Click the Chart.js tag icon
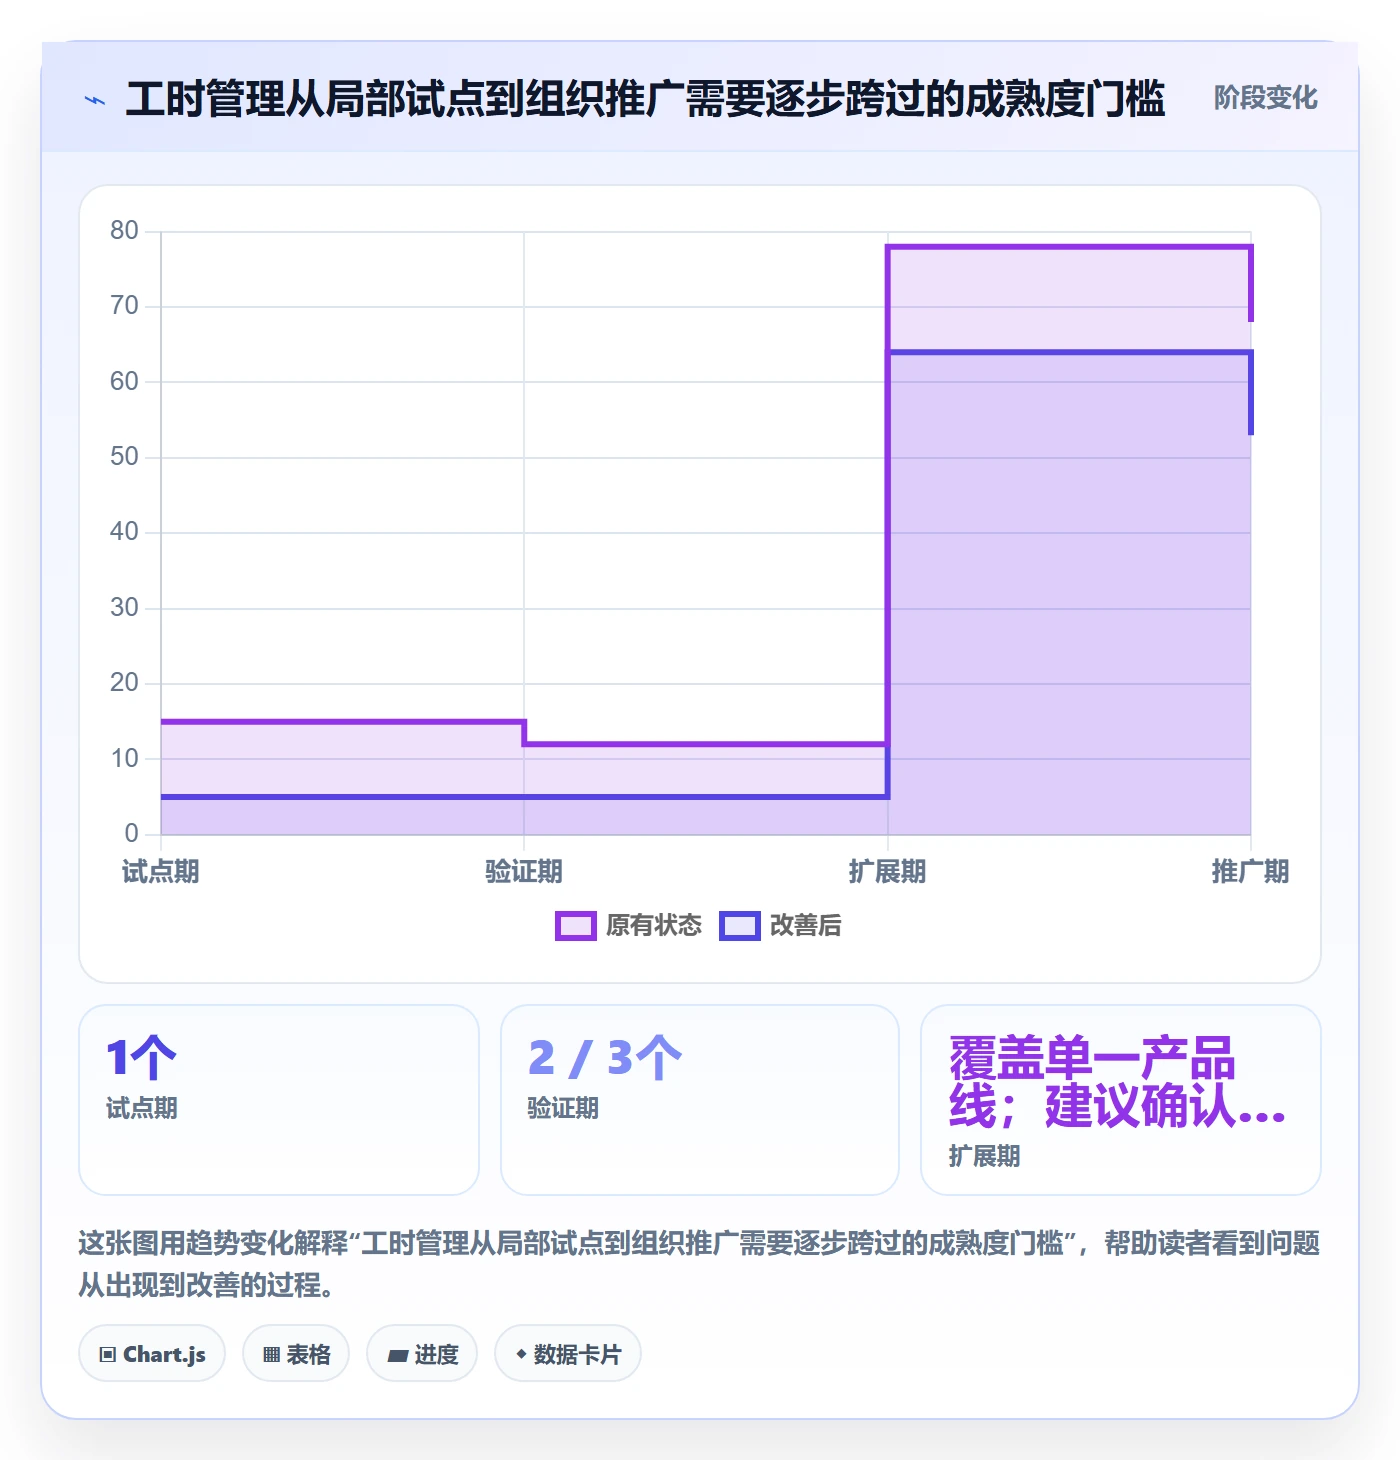 108,1354
